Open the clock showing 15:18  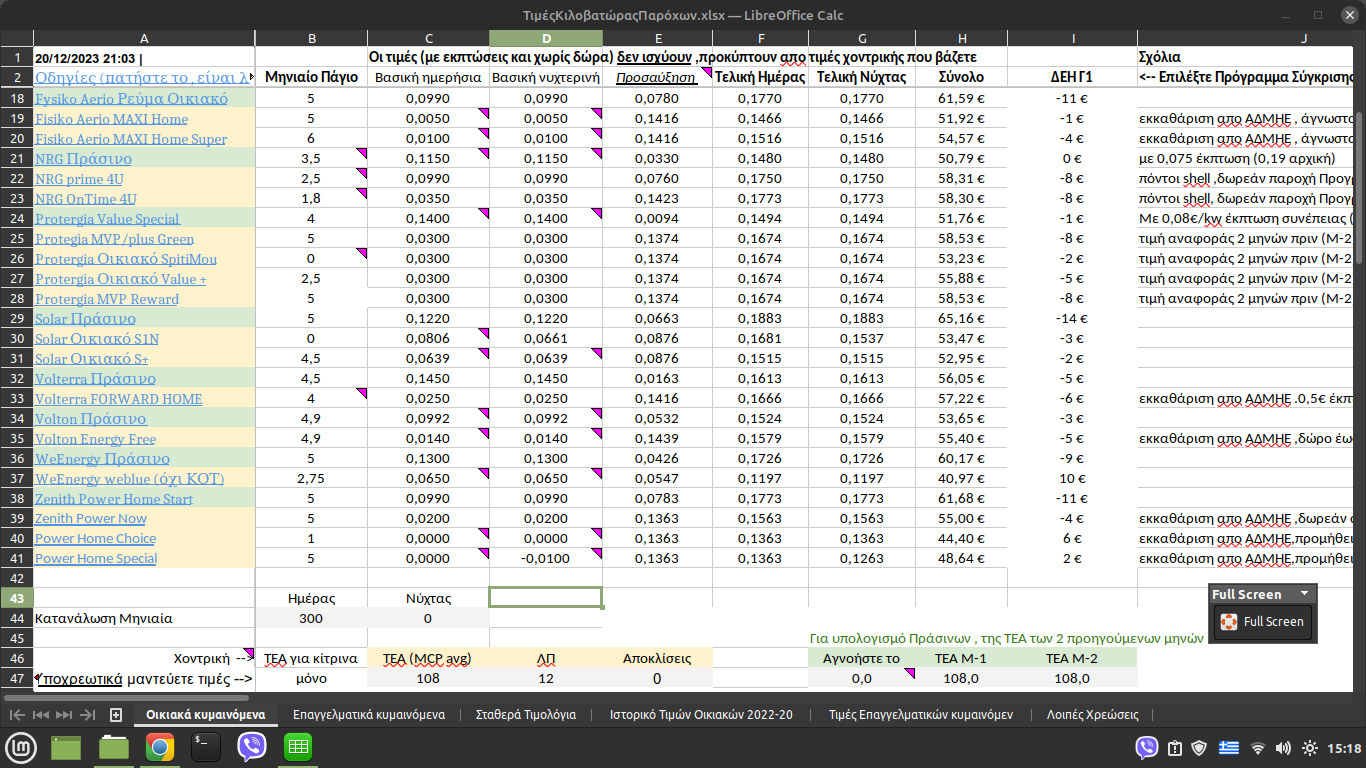click(1346, 748)
